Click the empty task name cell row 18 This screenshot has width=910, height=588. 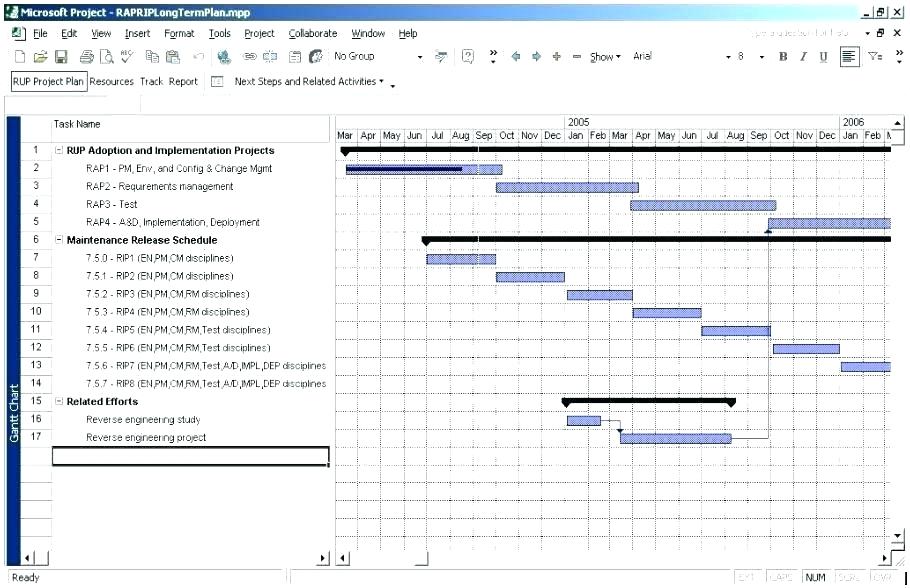pyautogui.click(x=191, y=456)
